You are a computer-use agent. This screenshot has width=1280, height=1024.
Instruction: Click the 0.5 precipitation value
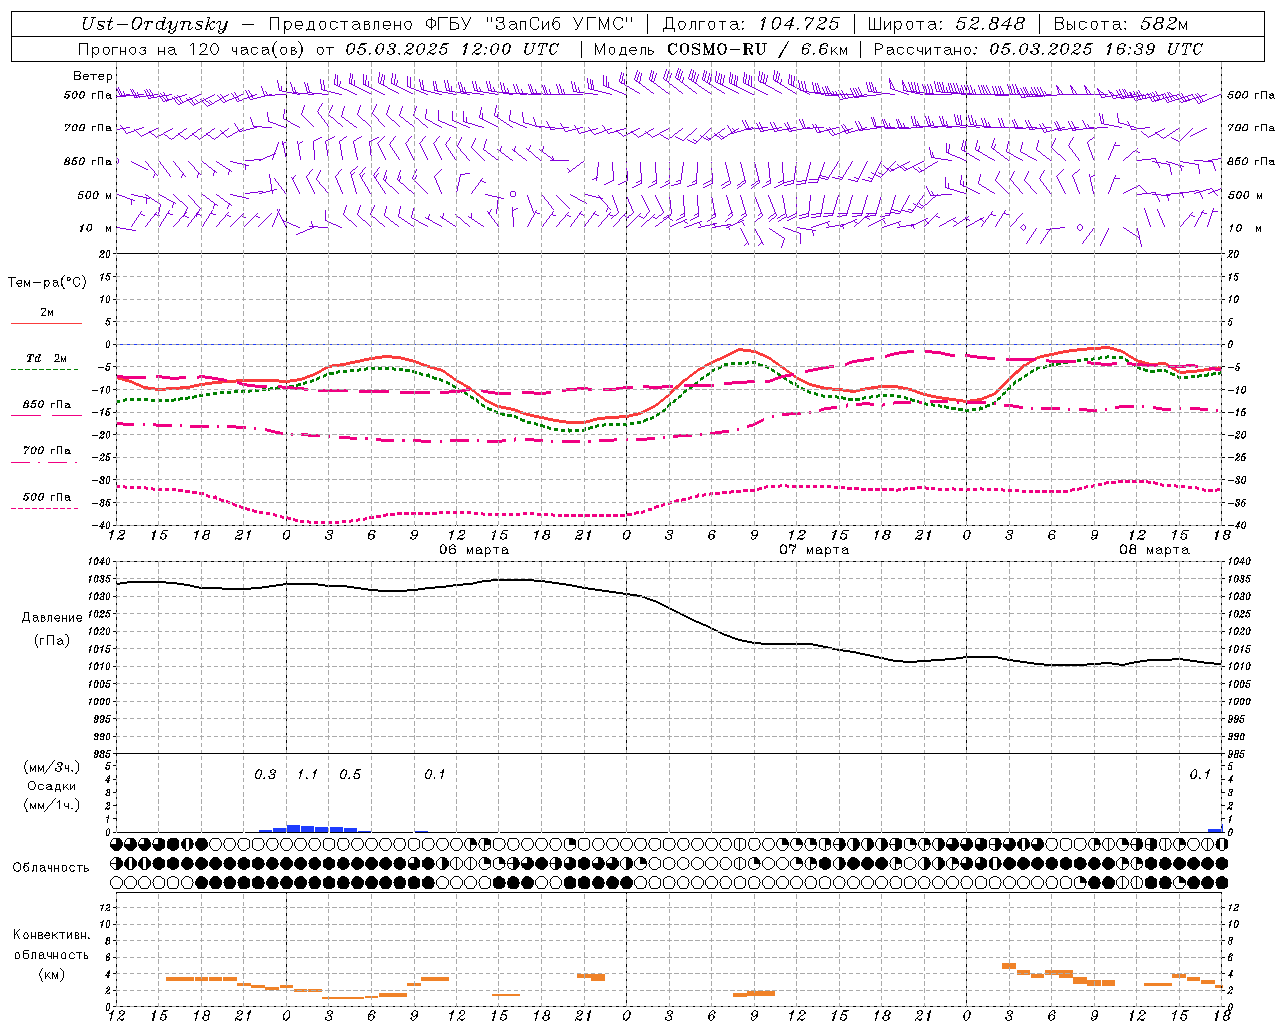350,775
